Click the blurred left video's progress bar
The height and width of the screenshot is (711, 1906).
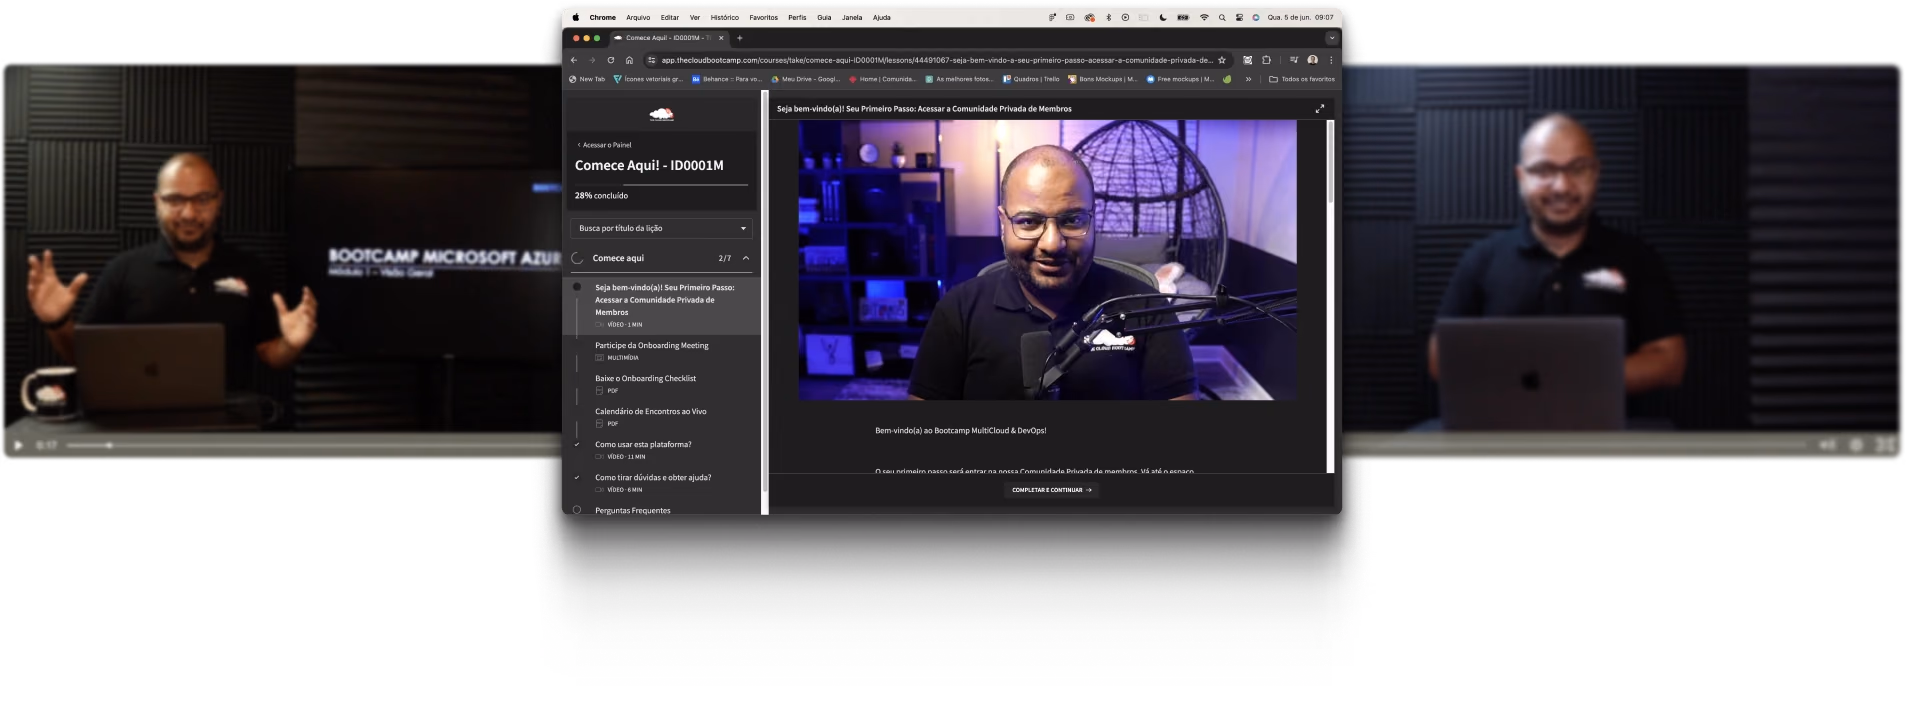315,445
